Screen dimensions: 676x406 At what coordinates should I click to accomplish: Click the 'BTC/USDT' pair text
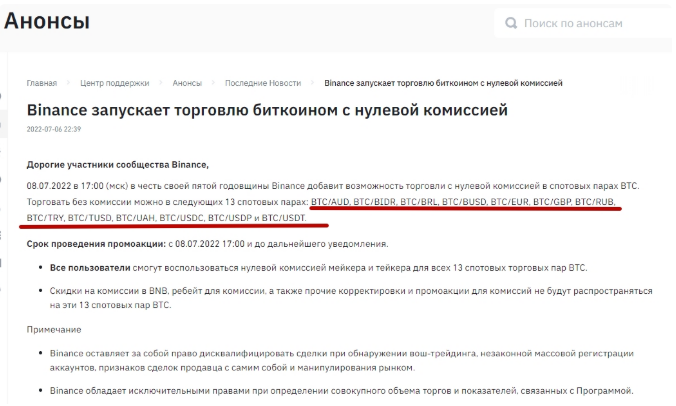pos(284,218)
